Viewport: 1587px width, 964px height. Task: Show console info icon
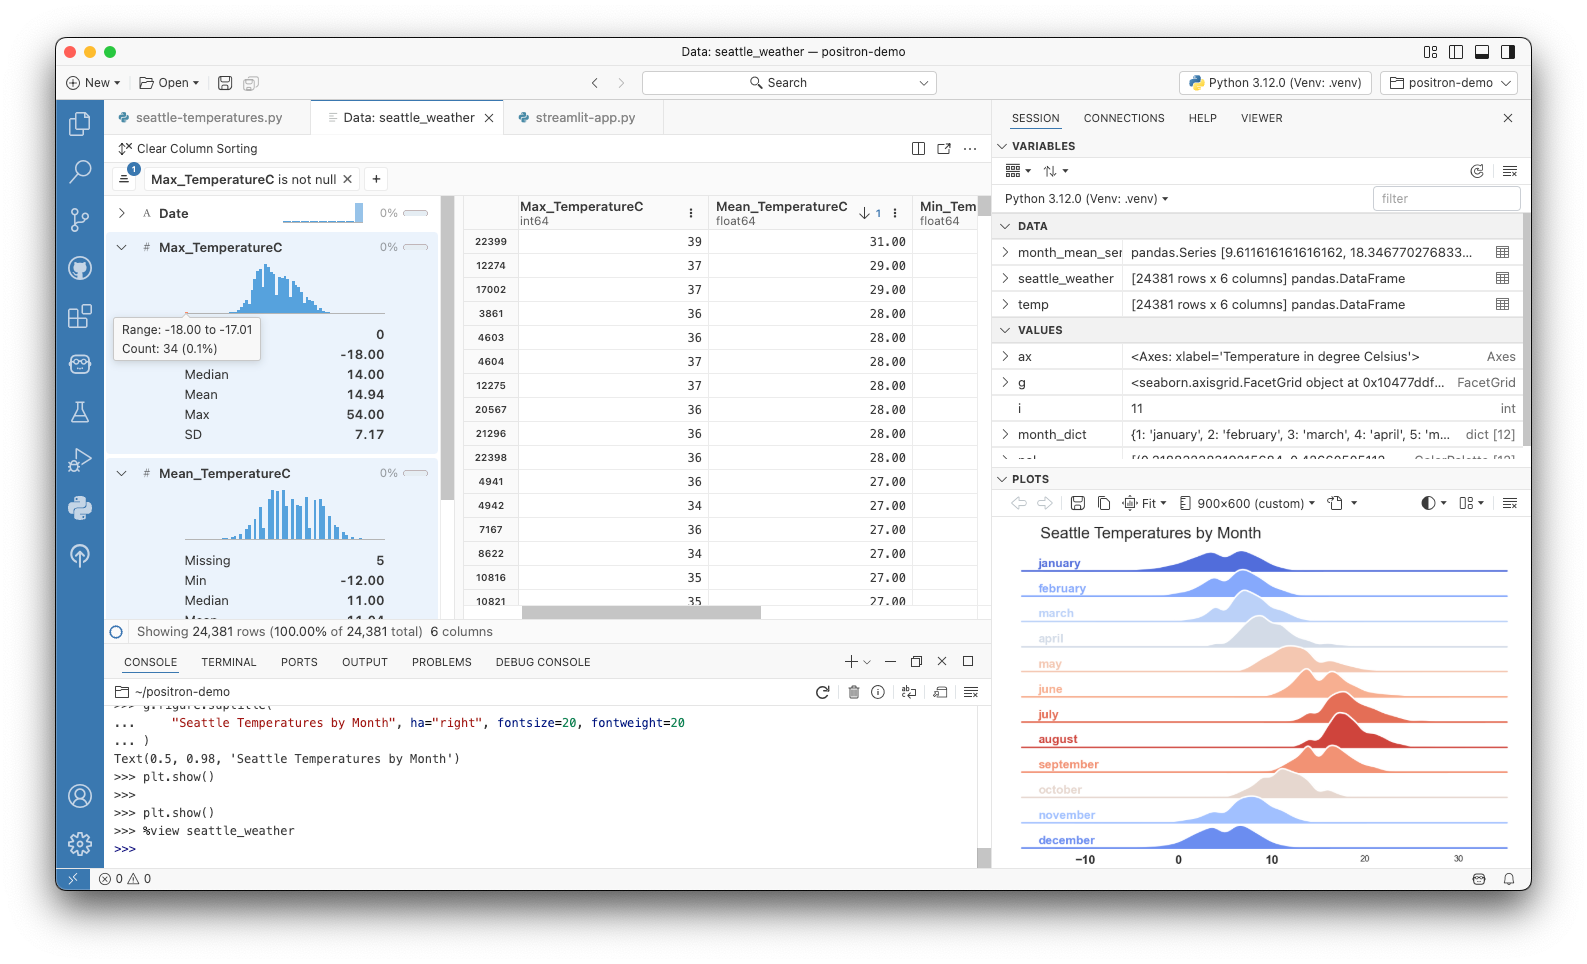tap(878, 692)
